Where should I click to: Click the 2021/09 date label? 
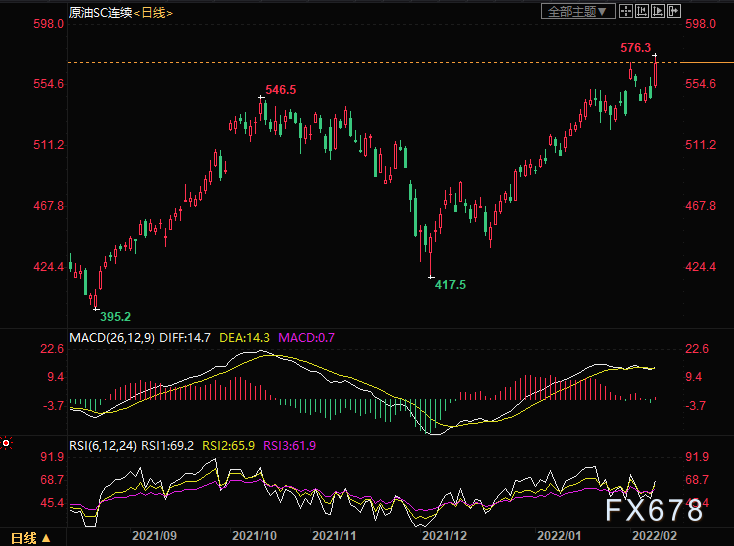point(154,536)
